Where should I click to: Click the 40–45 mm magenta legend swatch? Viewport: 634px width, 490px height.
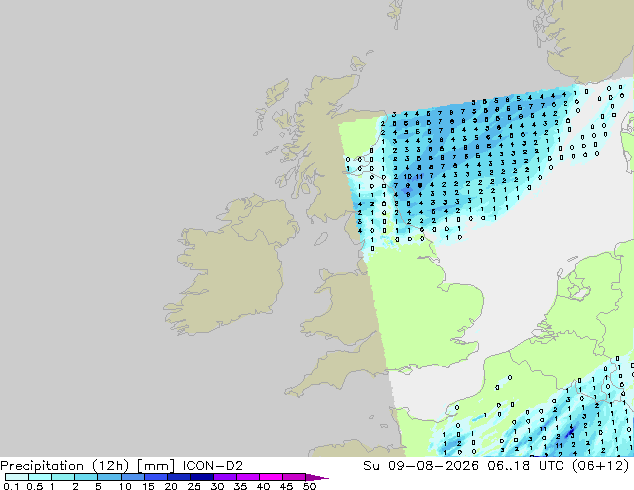pos(271,477)
